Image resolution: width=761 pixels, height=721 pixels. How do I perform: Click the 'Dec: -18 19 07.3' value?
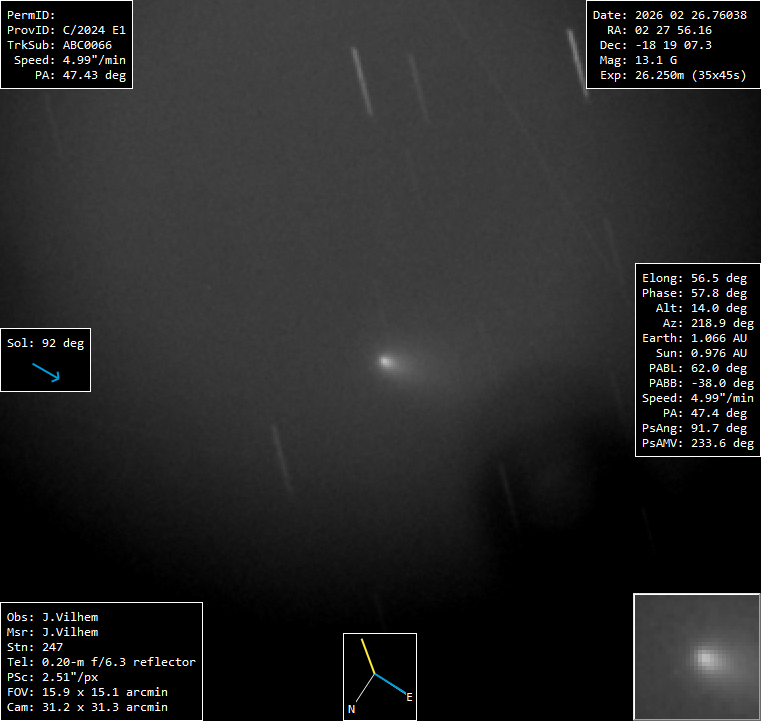click(656, 45)
